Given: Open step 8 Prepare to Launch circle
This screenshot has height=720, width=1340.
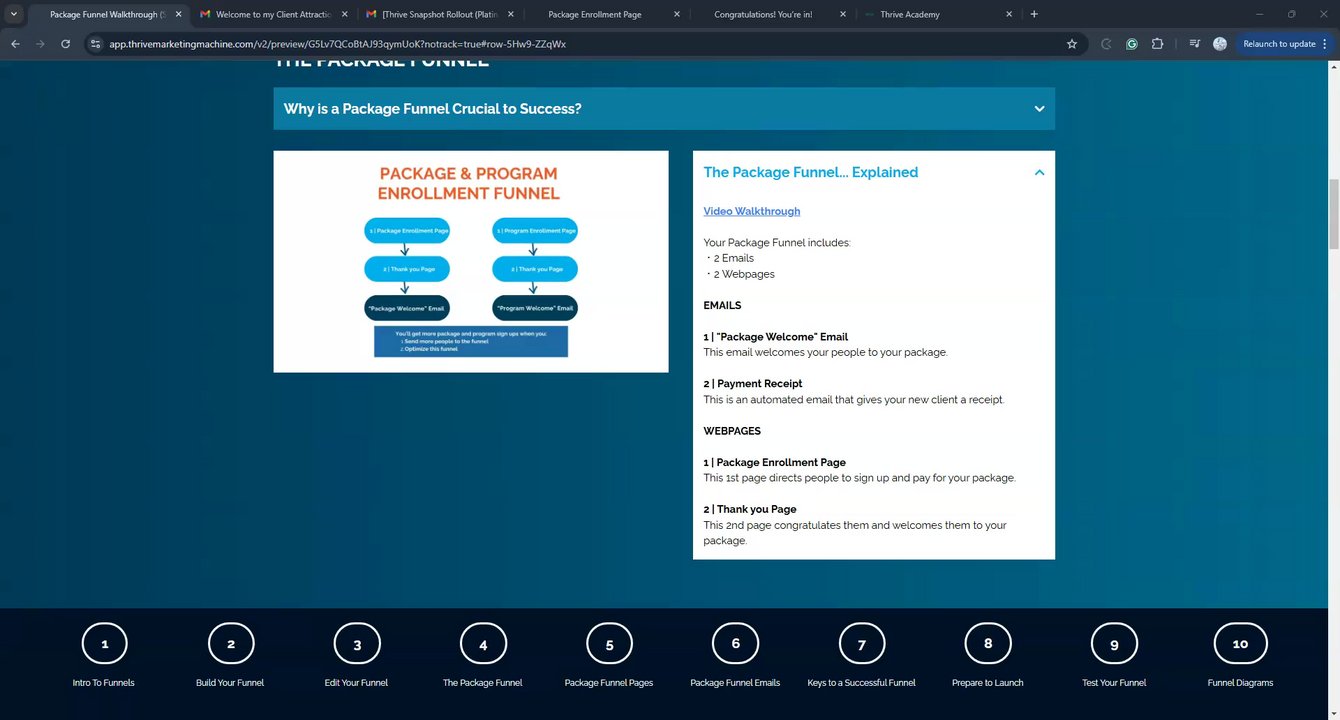Looking at the screenshot, I should 988,644.
